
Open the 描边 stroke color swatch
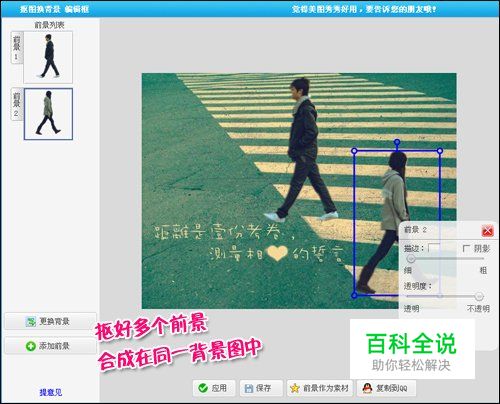434,248
